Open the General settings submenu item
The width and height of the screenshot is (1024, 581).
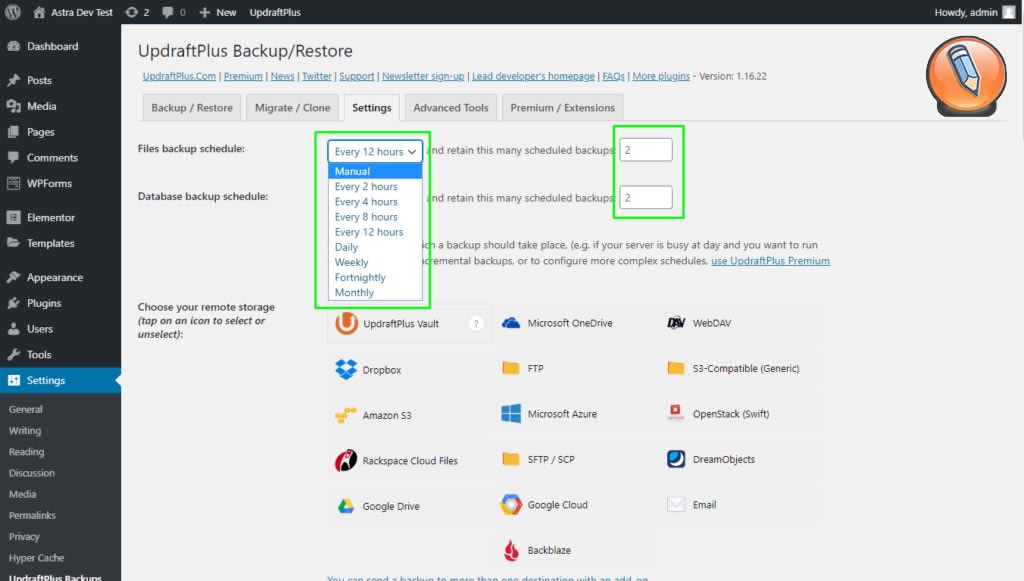(25, 409)
